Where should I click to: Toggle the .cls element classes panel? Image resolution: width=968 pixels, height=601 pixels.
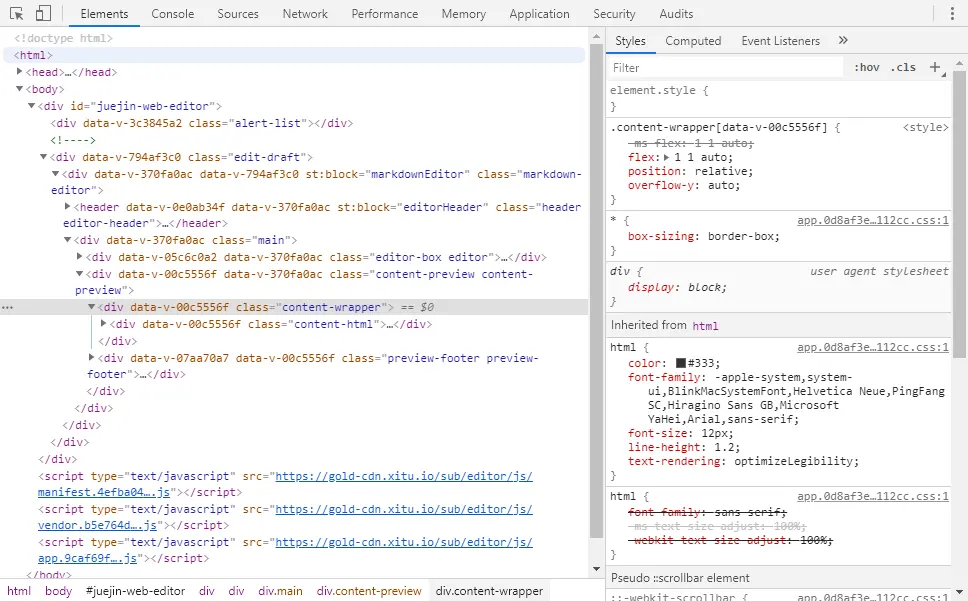pyautogui.click(x=903, y=67)
